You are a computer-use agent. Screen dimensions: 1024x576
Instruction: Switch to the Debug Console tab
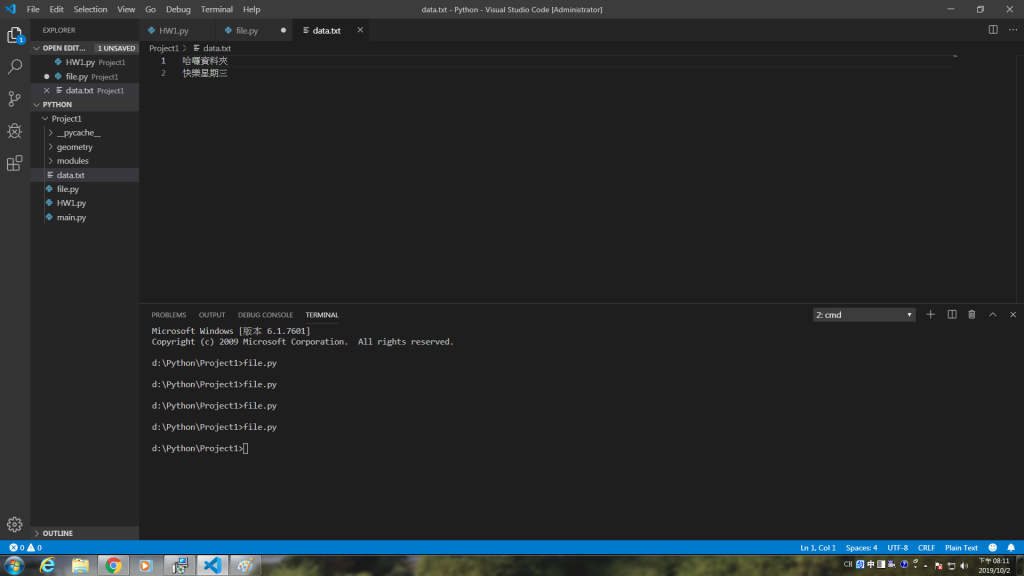coord(265,315)
